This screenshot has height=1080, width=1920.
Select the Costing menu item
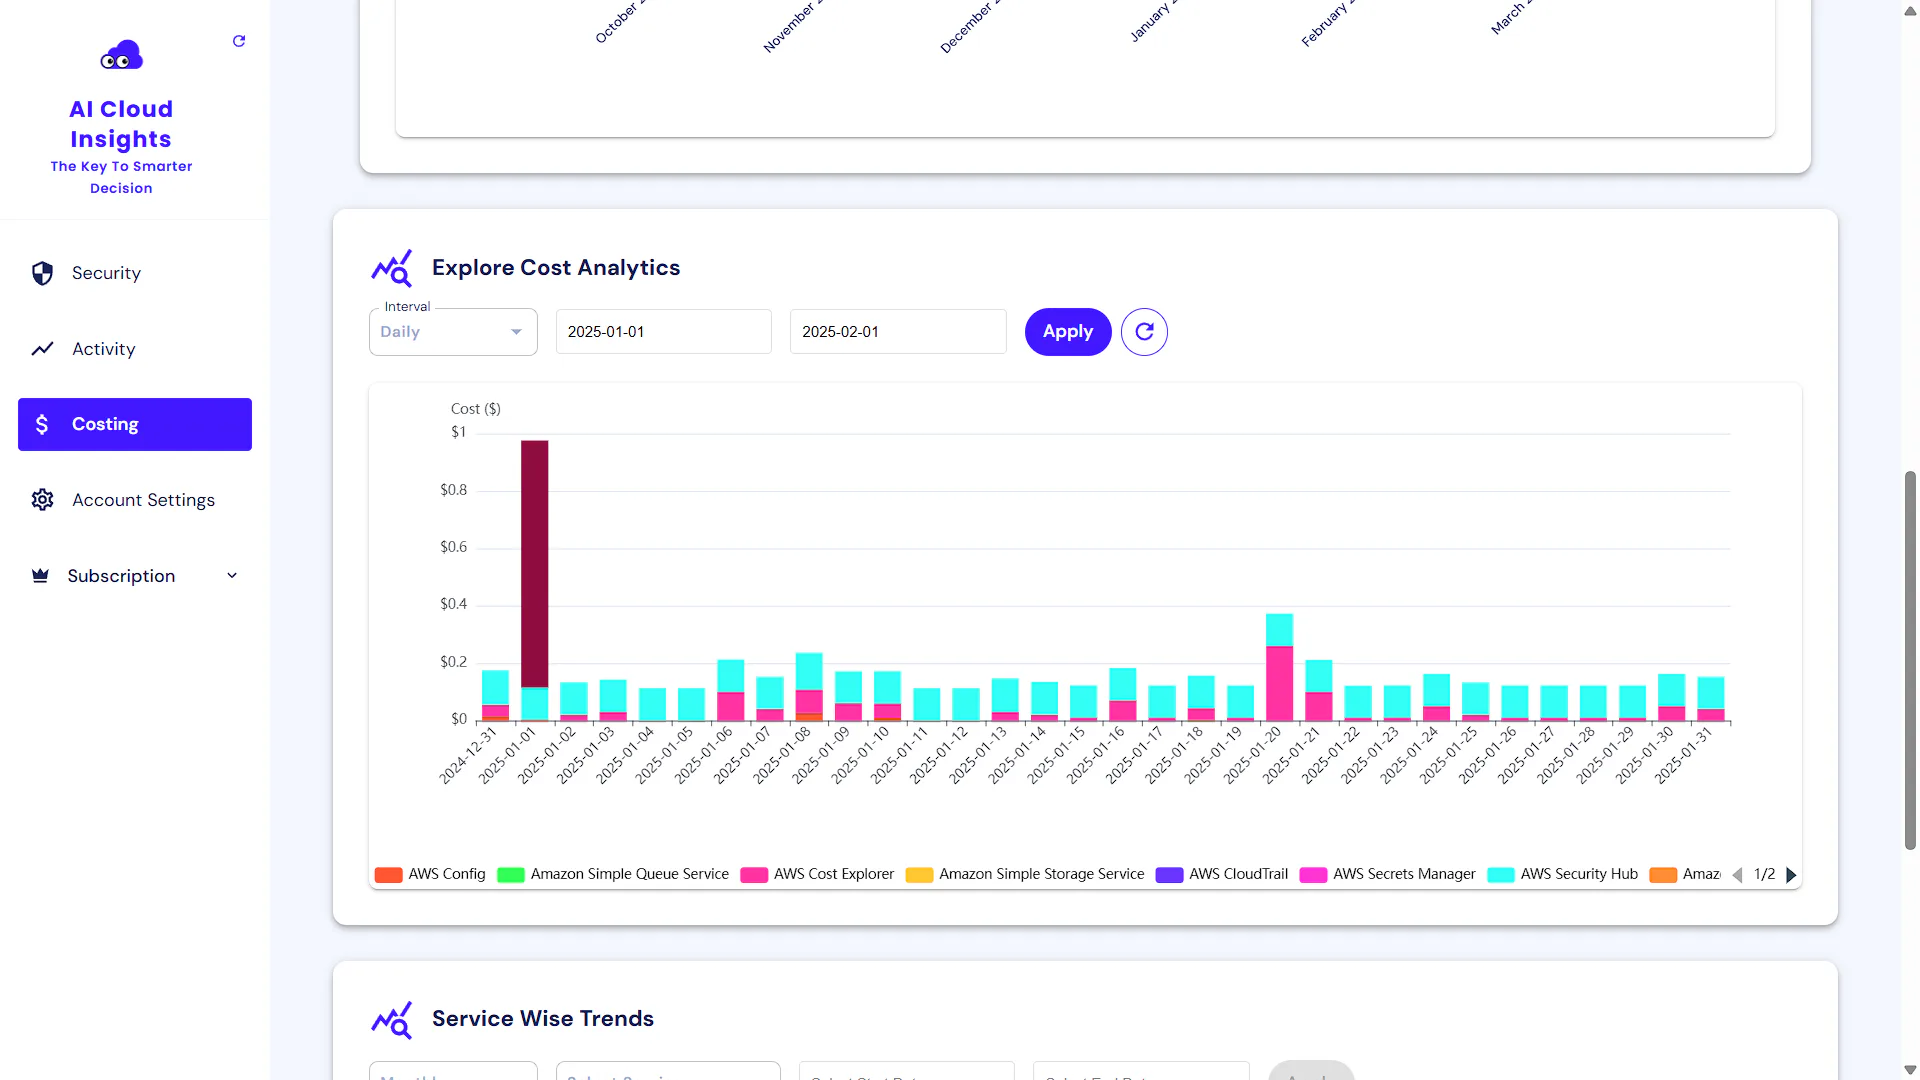pyautogui.click(x=135, y=424)
